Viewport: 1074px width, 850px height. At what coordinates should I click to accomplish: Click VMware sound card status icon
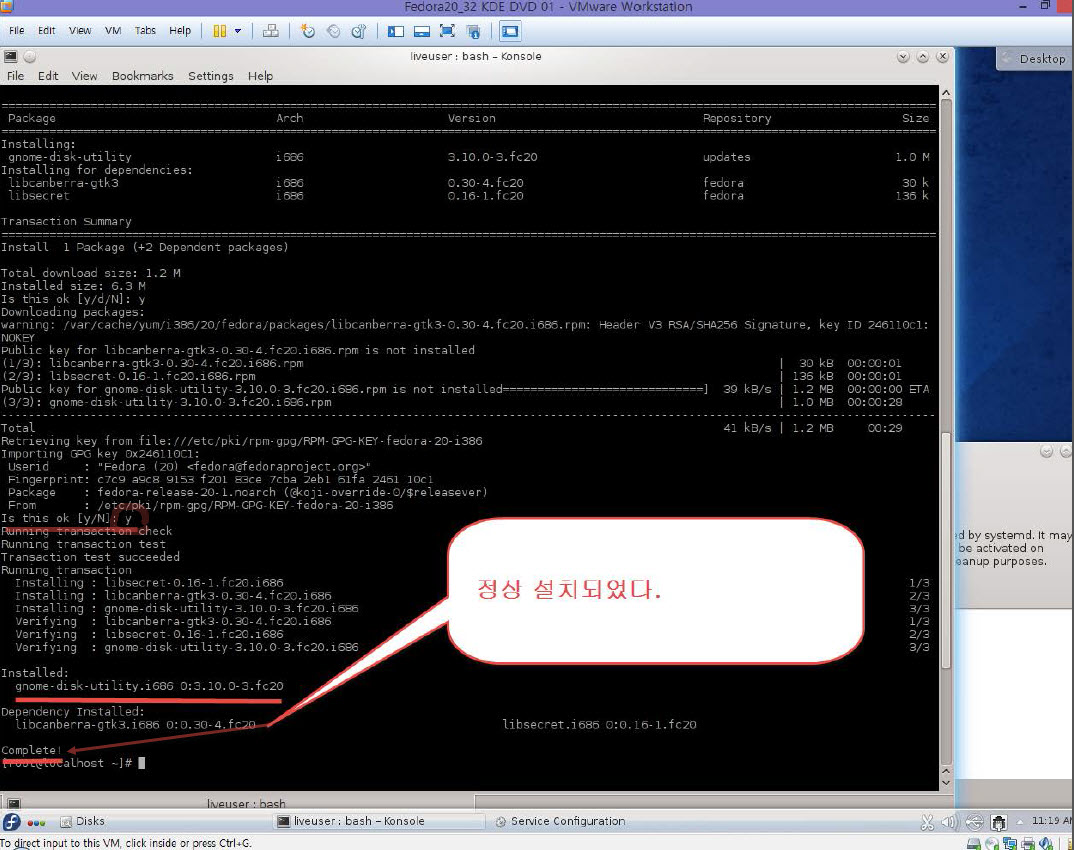pyautogui.click(x=1046, y=844)
